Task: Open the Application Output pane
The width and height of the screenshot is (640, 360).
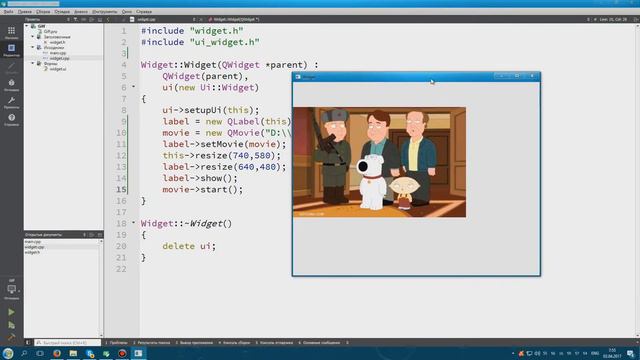Action: 194,343
